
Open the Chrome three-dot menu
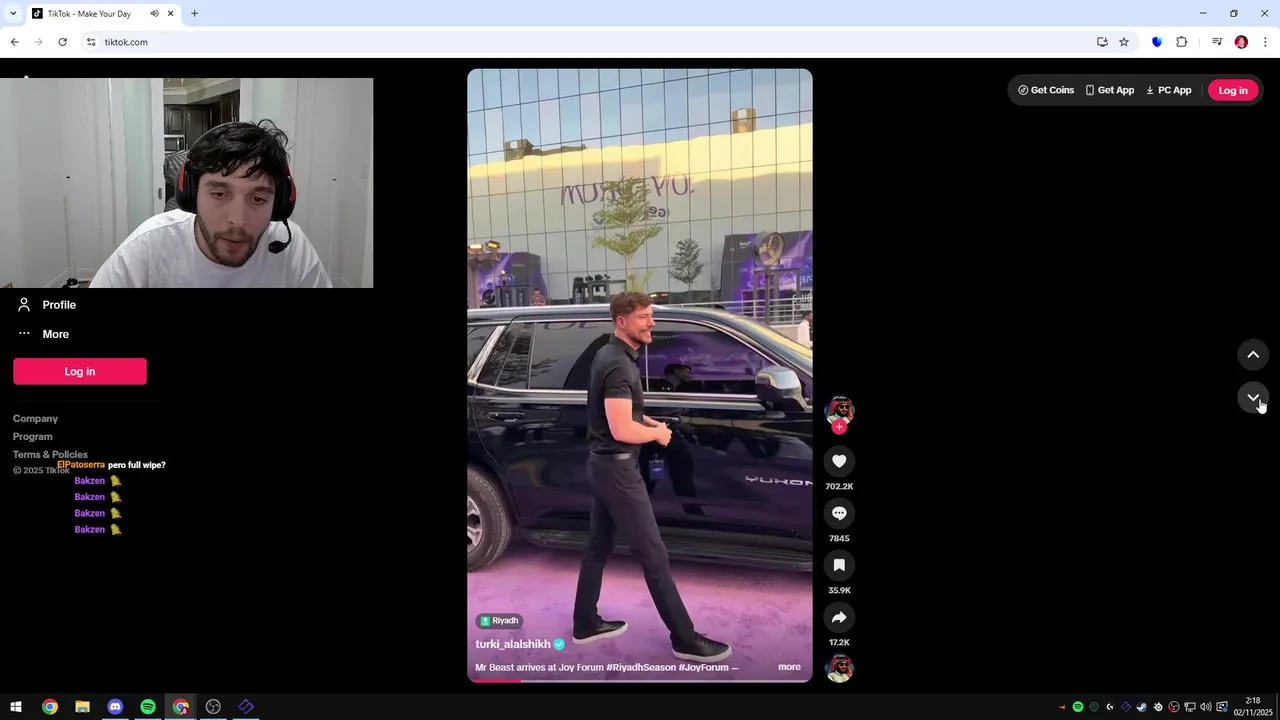[1265, 42]
